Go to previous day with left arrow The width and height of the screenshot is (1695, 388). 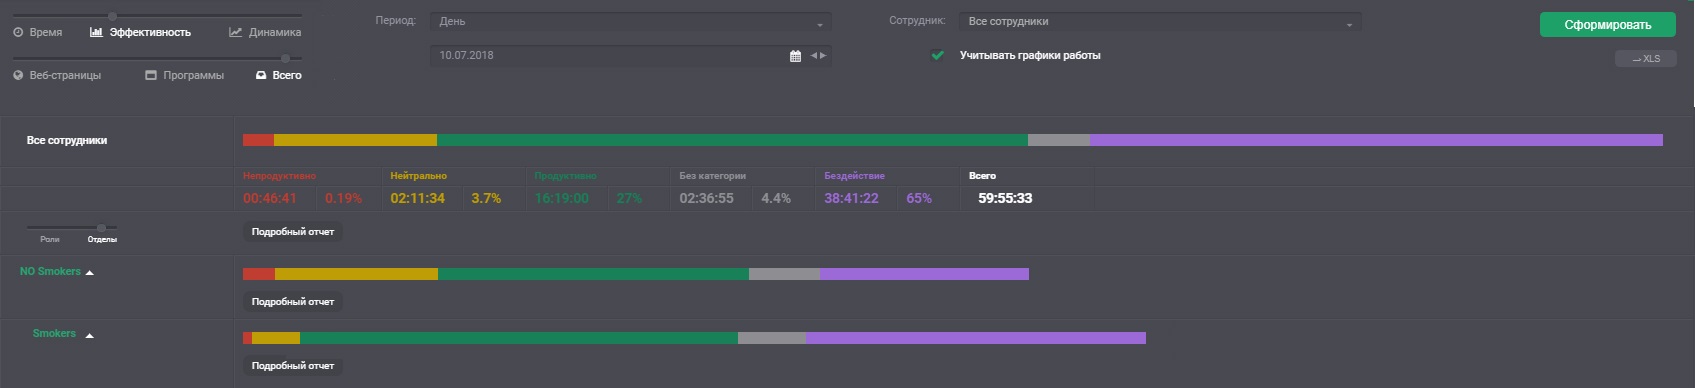coord(814,56)
